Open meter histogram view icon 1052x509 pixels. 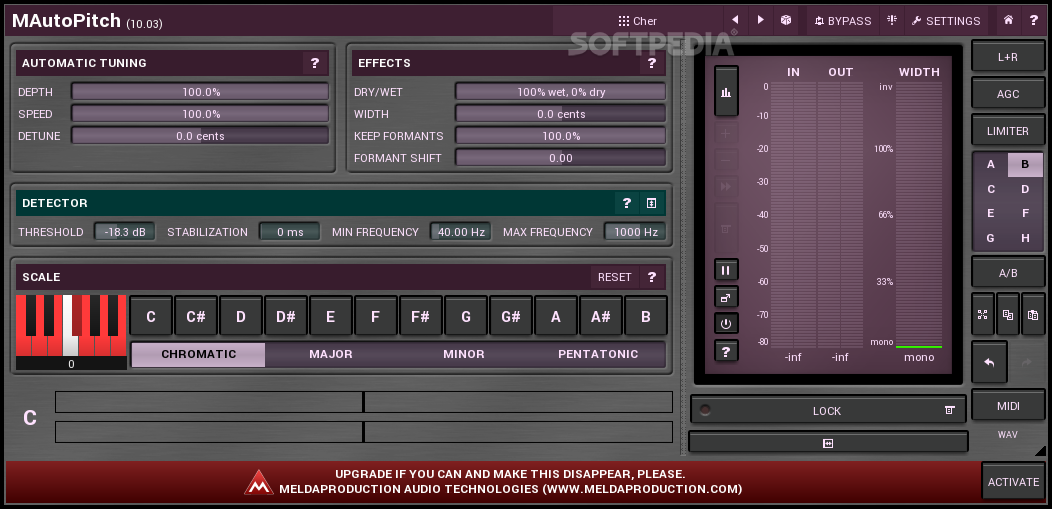coord(726,93)
